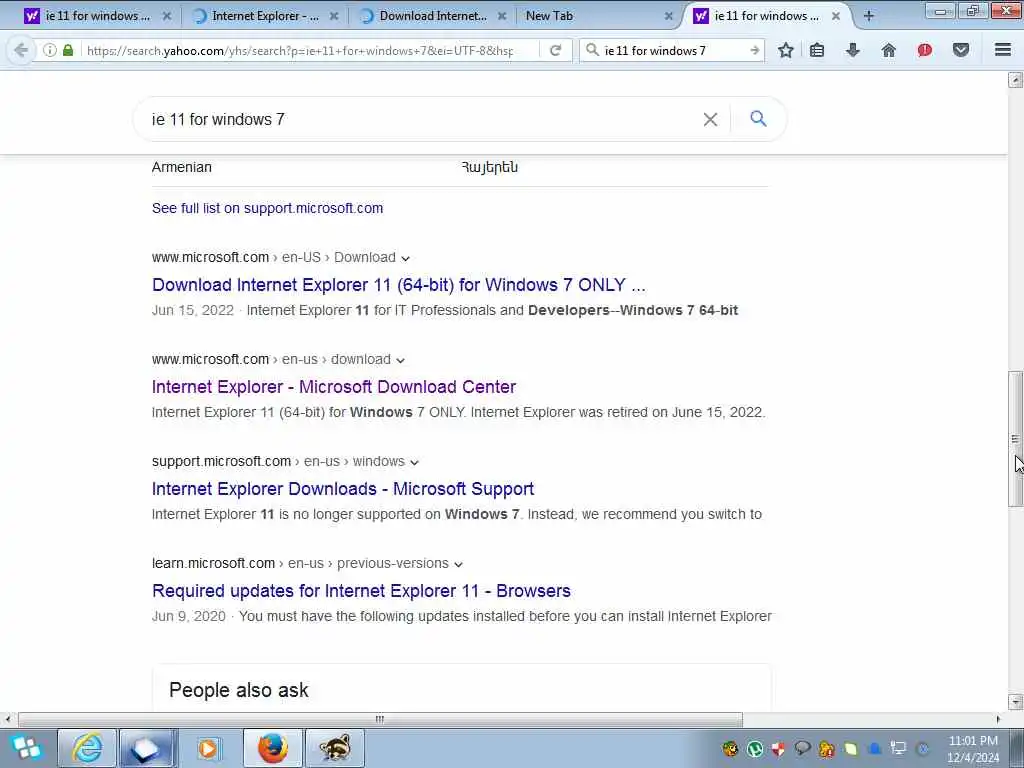Screen dimensions: 1024x768
Task: Open 'Internet Explorer - Microsoft Download Center' result
Action: click(x=334, y=387)
